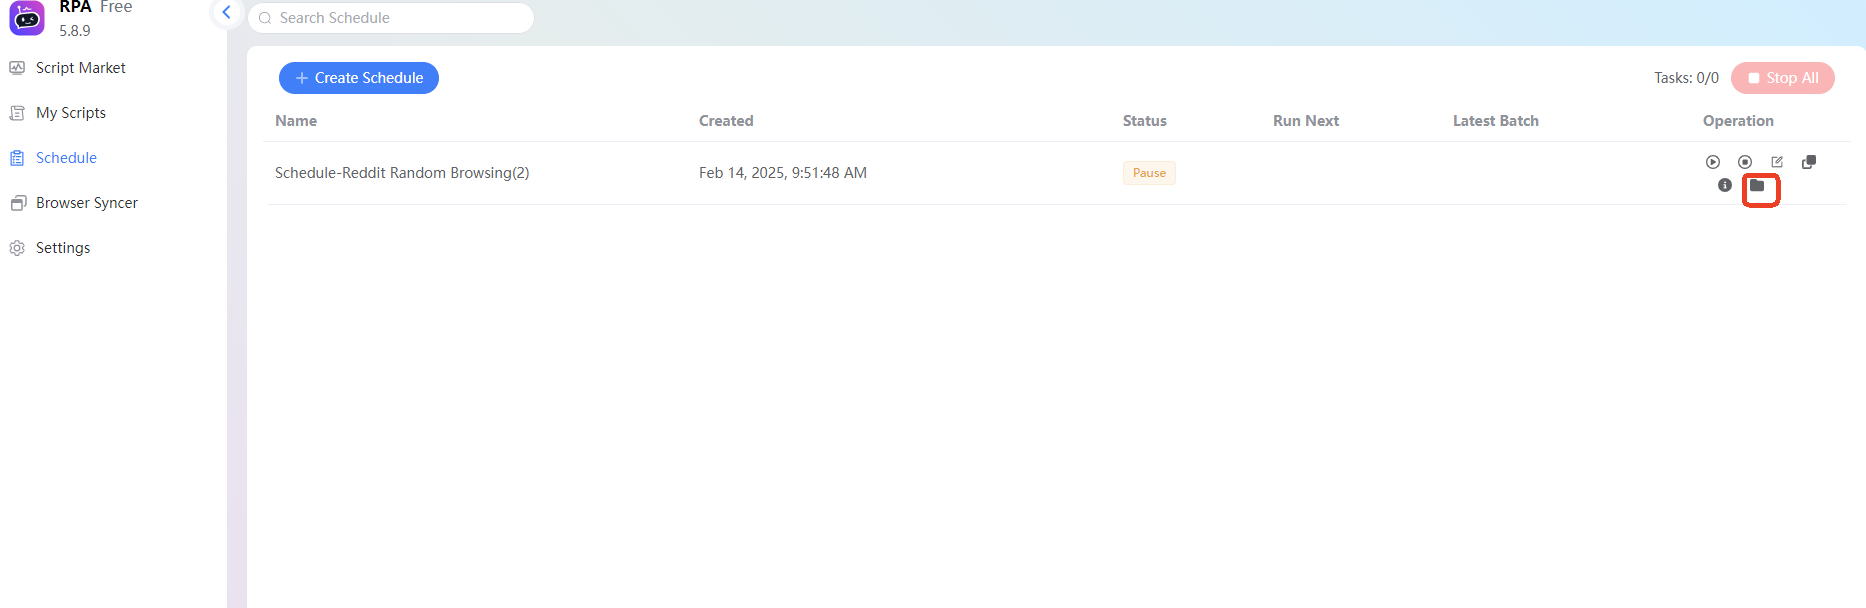The image size is (1866, 608).
Task: Click the Create Schedule button
Action: (x=359, y=78)
